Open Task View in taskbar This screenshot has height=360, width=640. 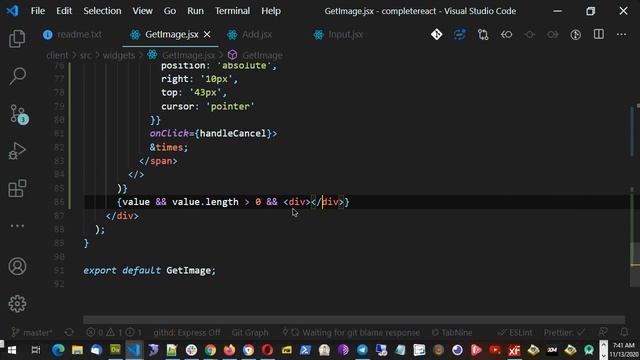click(x=36, y=350)
